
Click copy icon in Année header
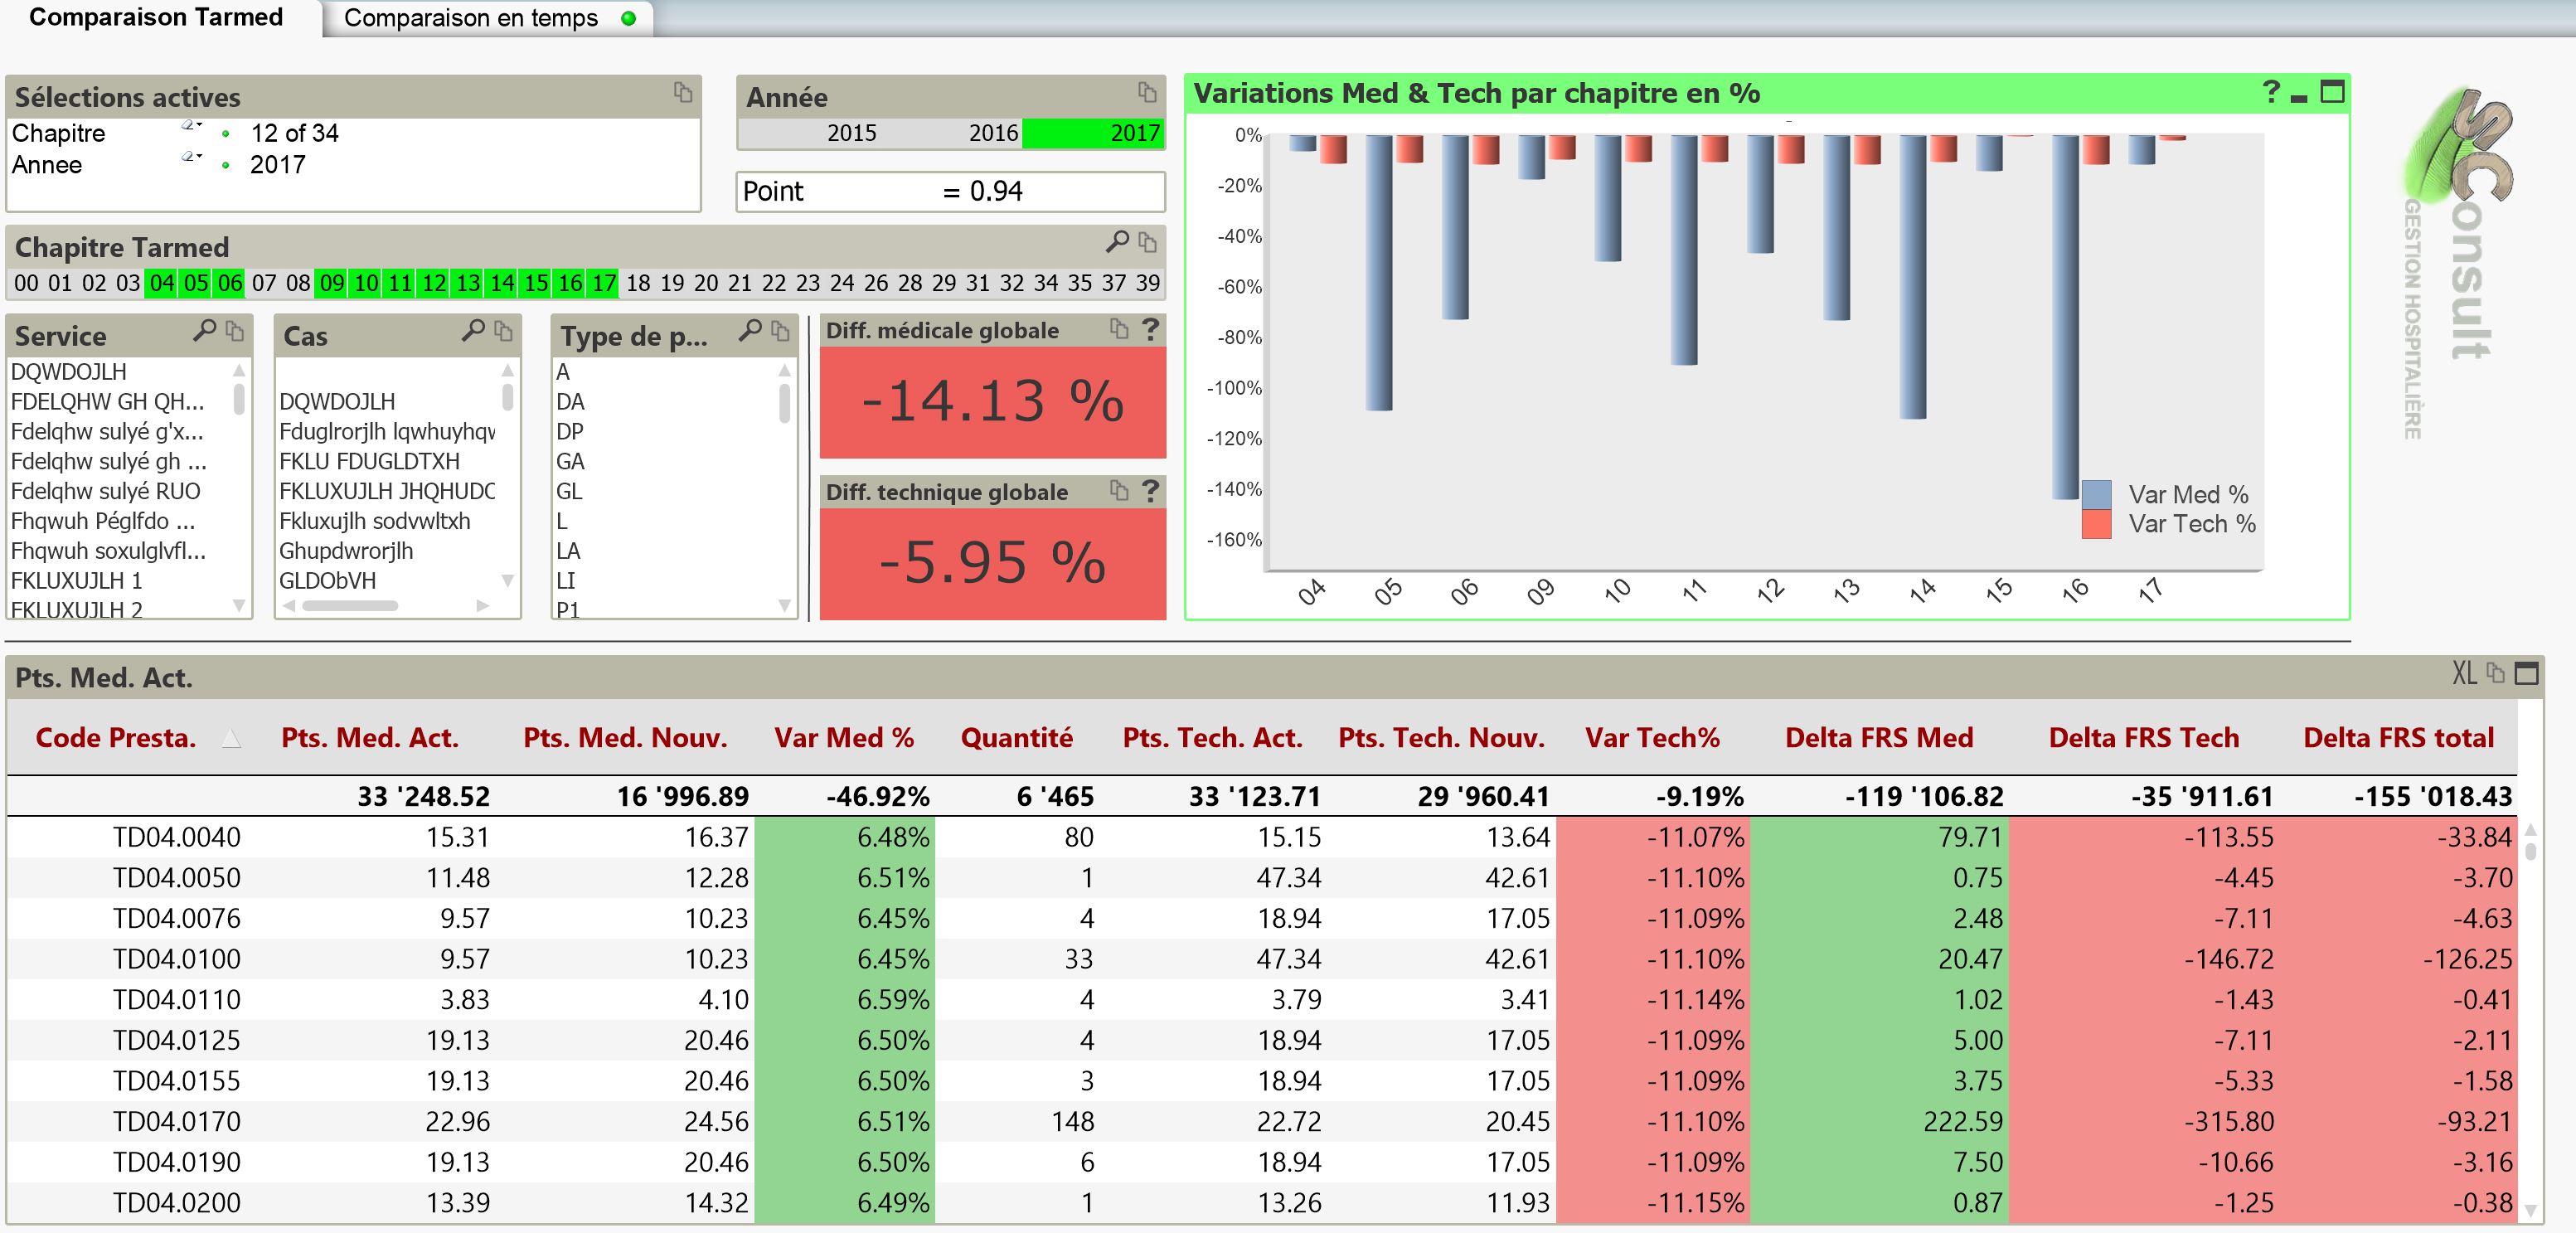(1147, 92)
